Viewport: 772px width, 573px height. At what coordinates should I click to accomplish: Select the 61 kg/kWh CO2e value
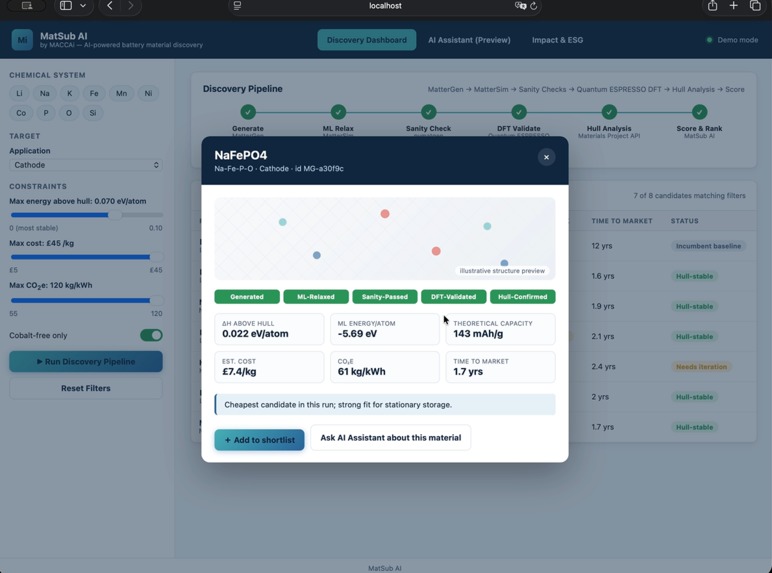361,372
